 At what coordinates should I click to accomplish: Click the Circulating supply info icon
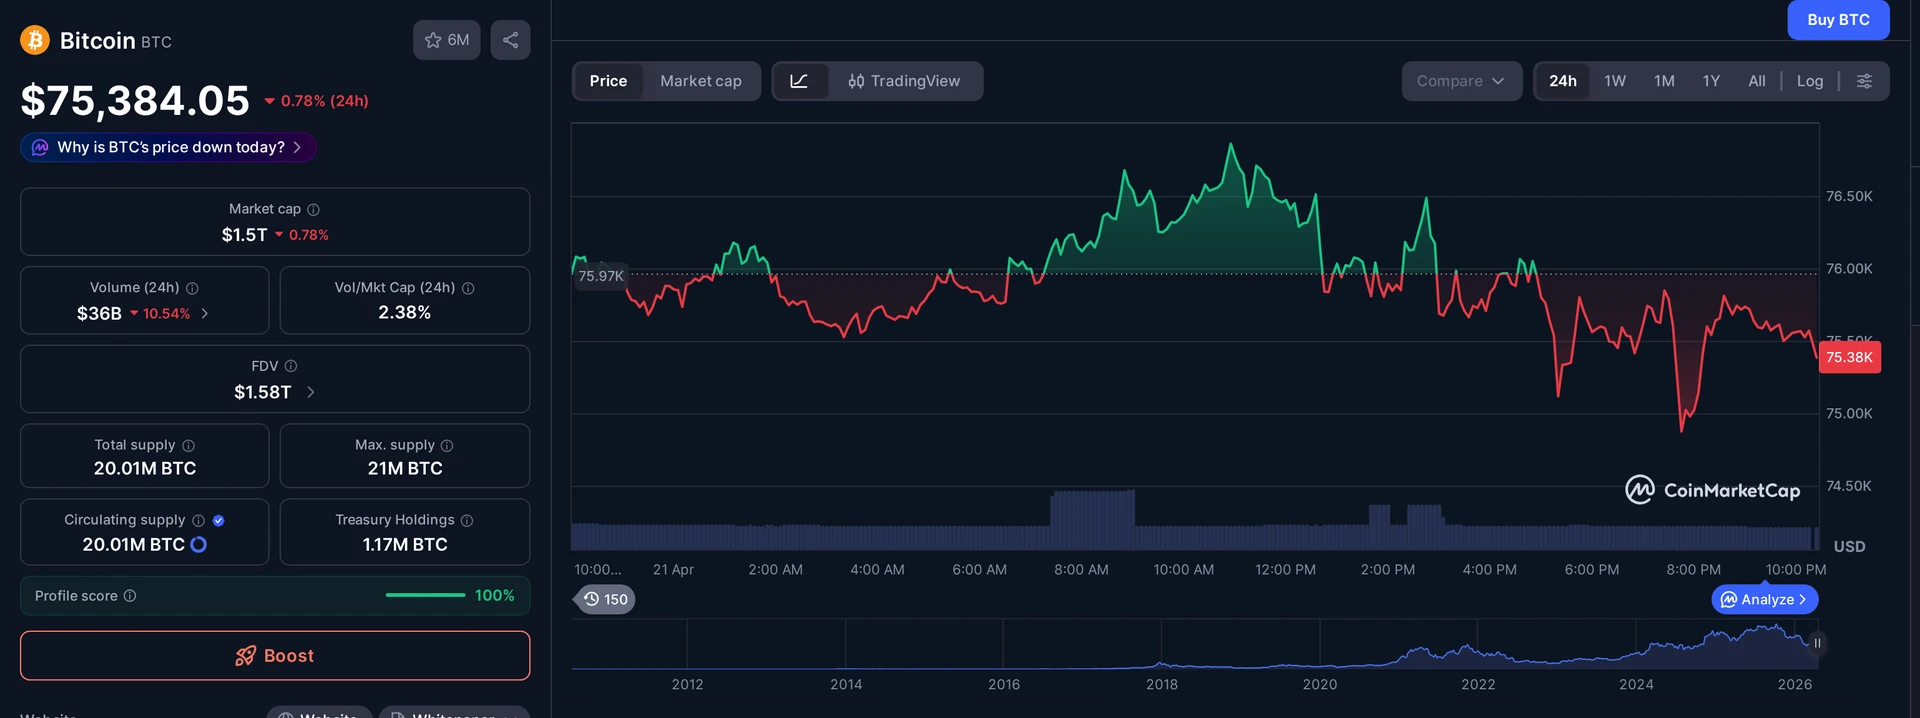tap(198, 520)
